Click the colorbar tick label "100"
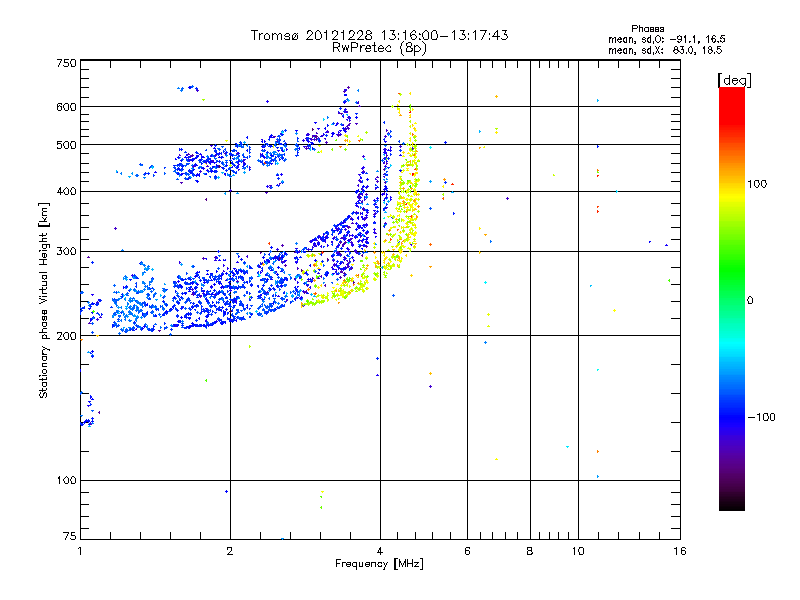The image size is (800, 600). (x=757, y=184)
